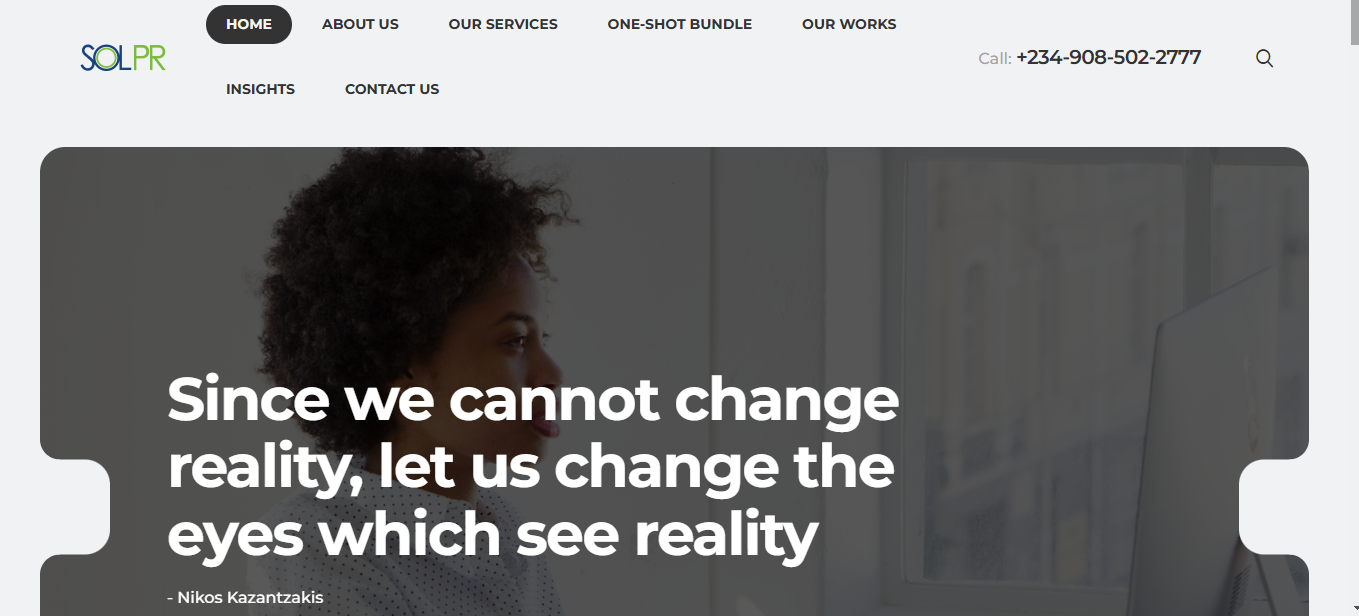The height and width of the screenshot is (616, 1359).
Task: Open the ABOUT US page
Action: [x=360, y=24]
